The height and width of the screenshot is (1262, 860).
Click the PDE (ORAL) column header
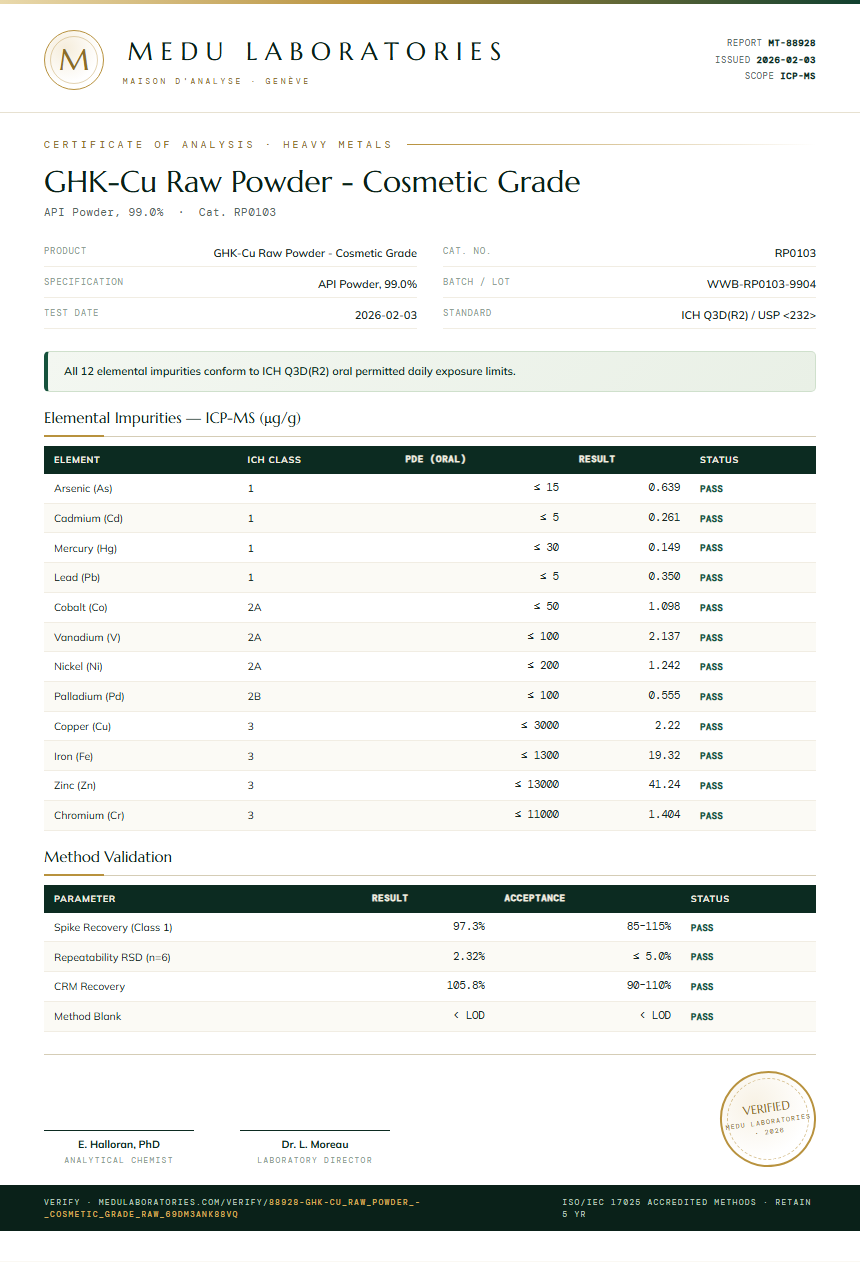[435, 460]
